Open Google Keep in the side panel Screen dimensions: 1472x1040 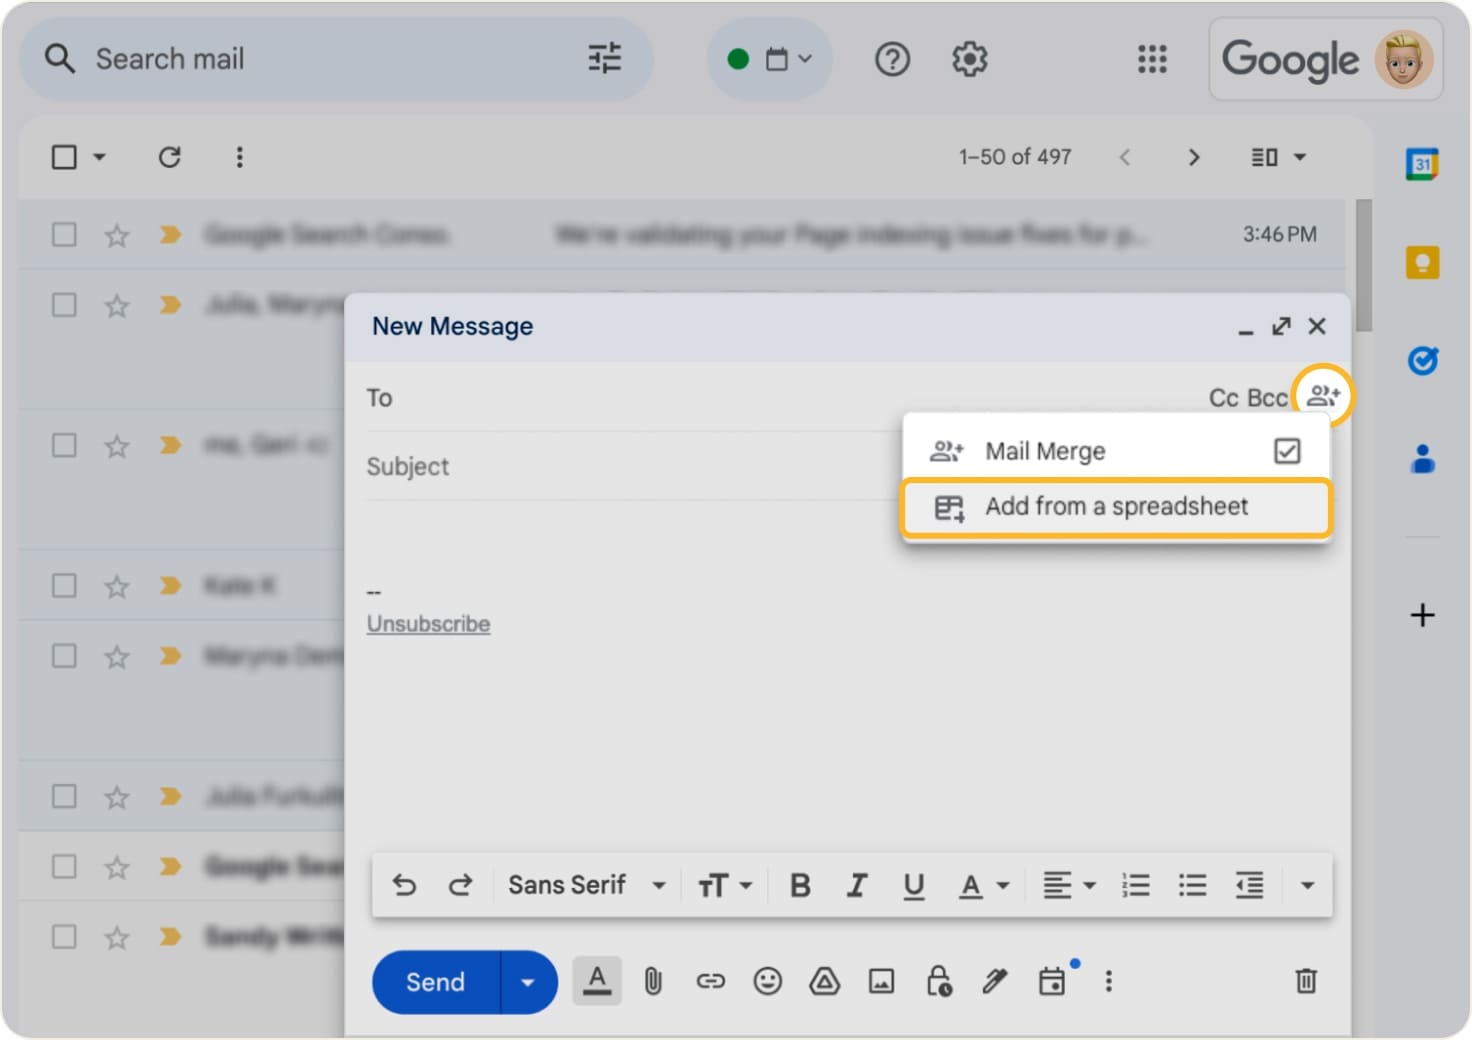coord(1422,262)
